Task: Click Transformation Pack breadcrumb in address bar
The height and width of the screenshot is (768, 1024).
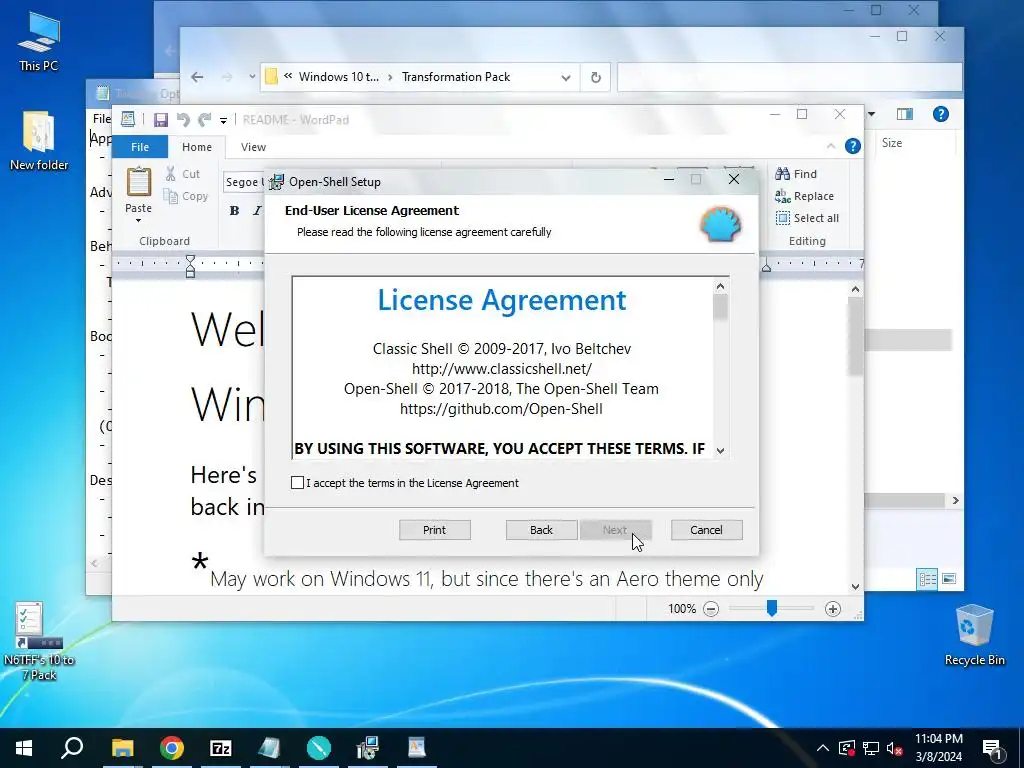Action: click(x=456, y=77)
